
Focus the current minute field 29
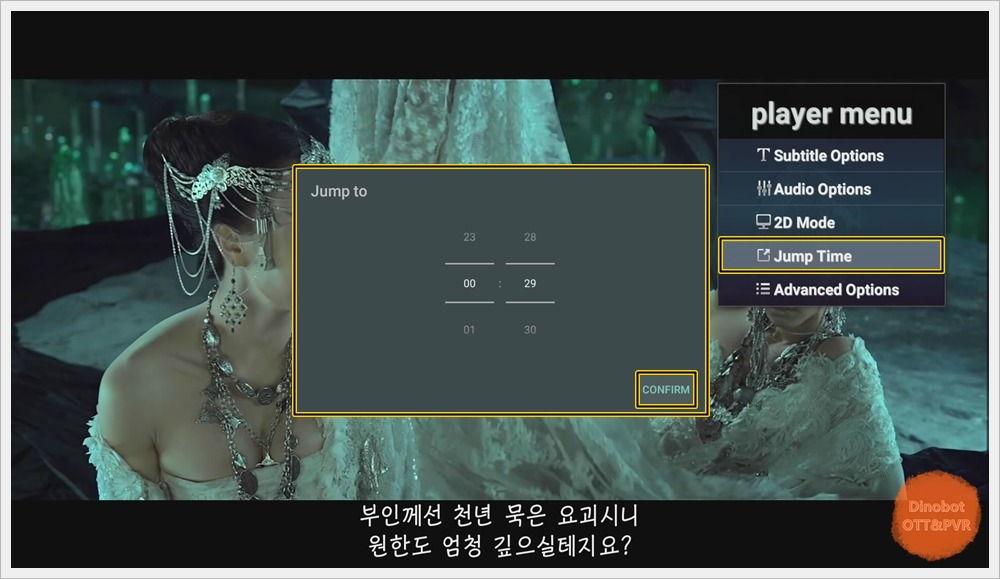pyautogui.click(x=530, y=283)
